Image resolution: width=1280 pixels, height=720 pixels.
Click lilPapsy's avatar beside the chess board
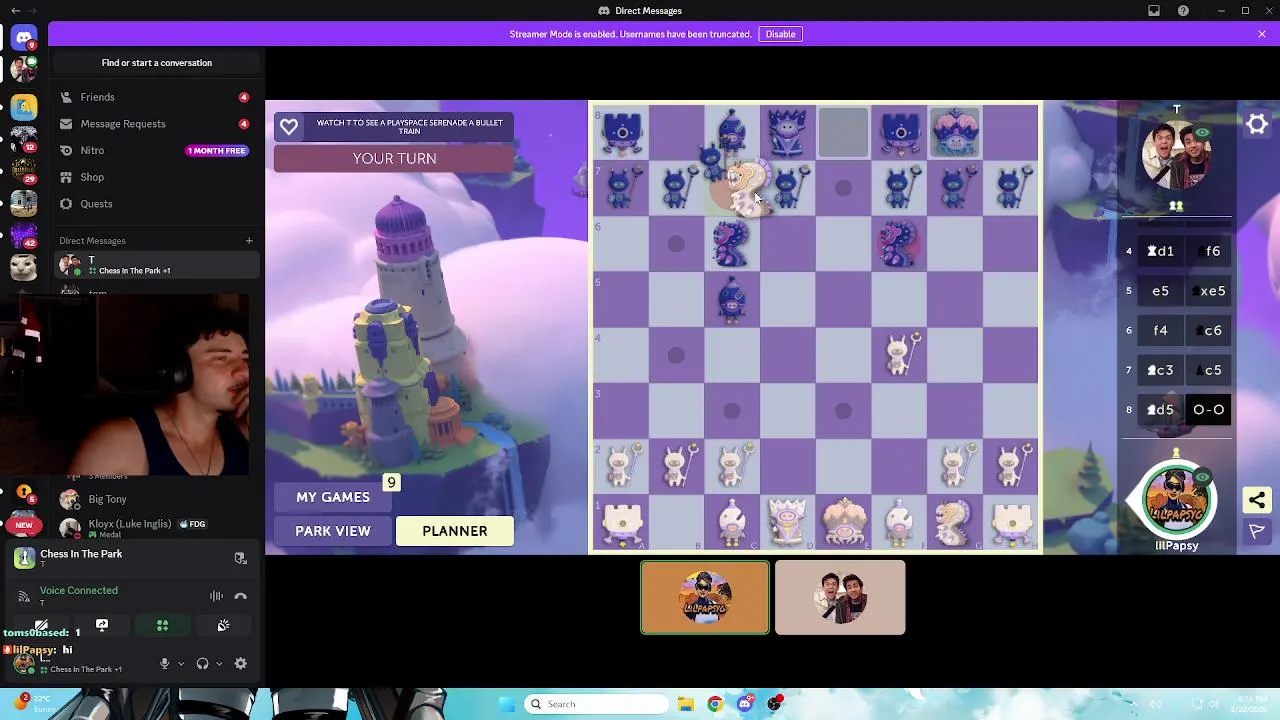click(1176, 499)
